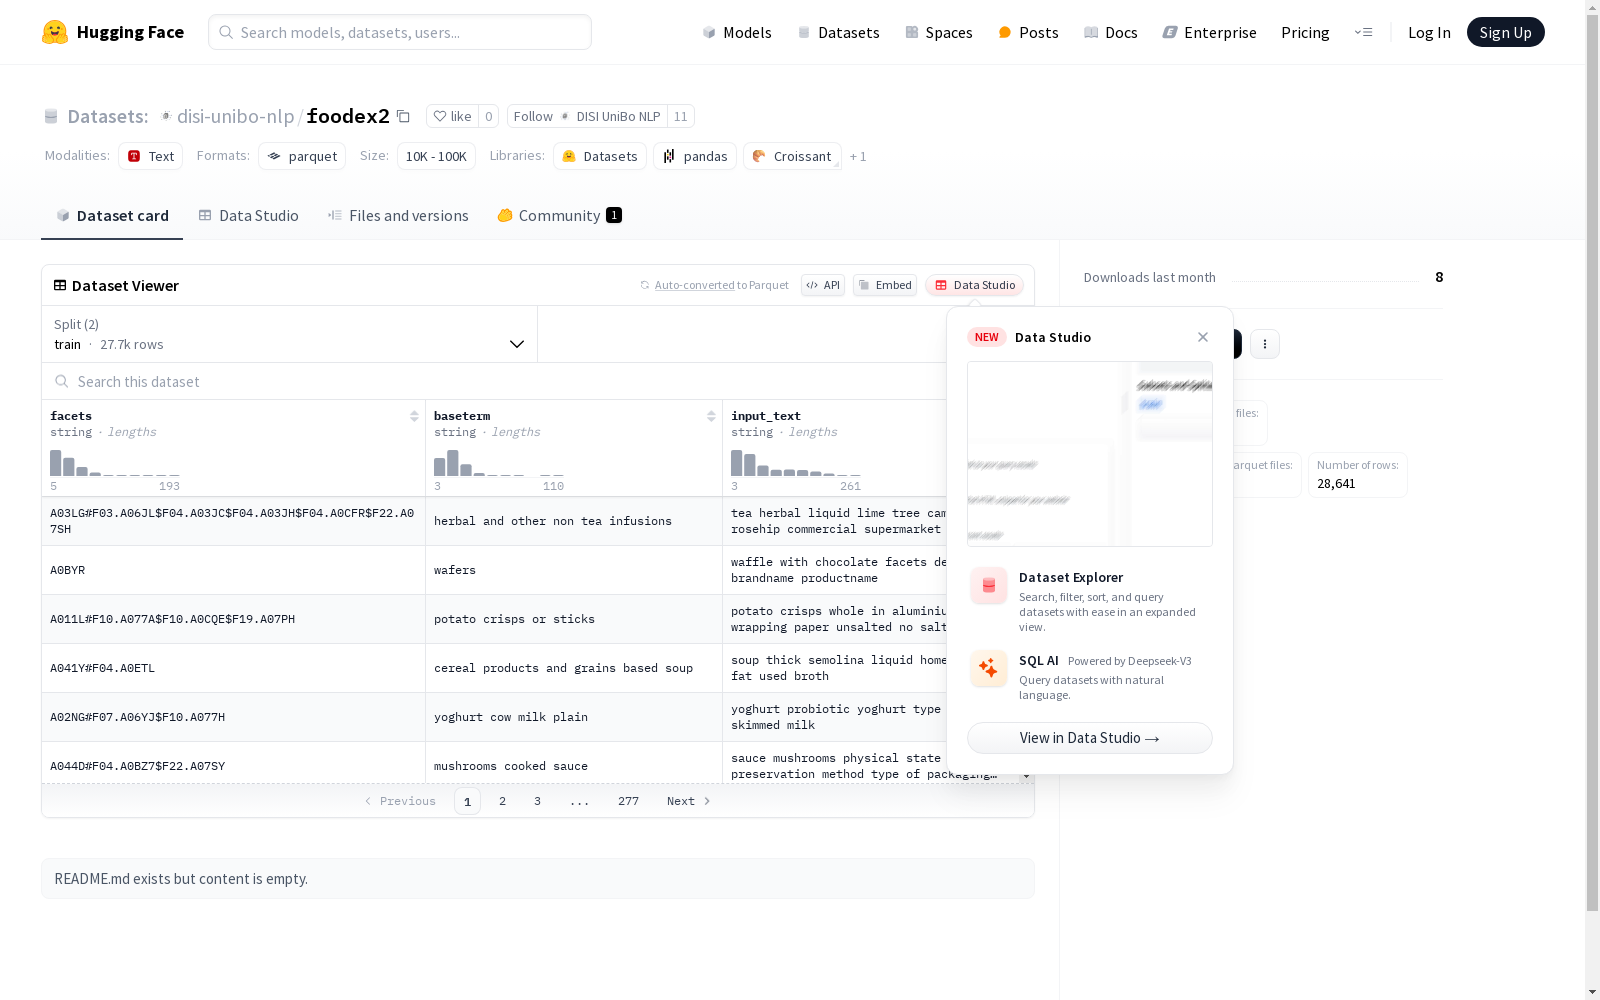This screenshot has height=1000, width=1600.
Task: Select the parquet format tag
Action: (x=302, y=156)
